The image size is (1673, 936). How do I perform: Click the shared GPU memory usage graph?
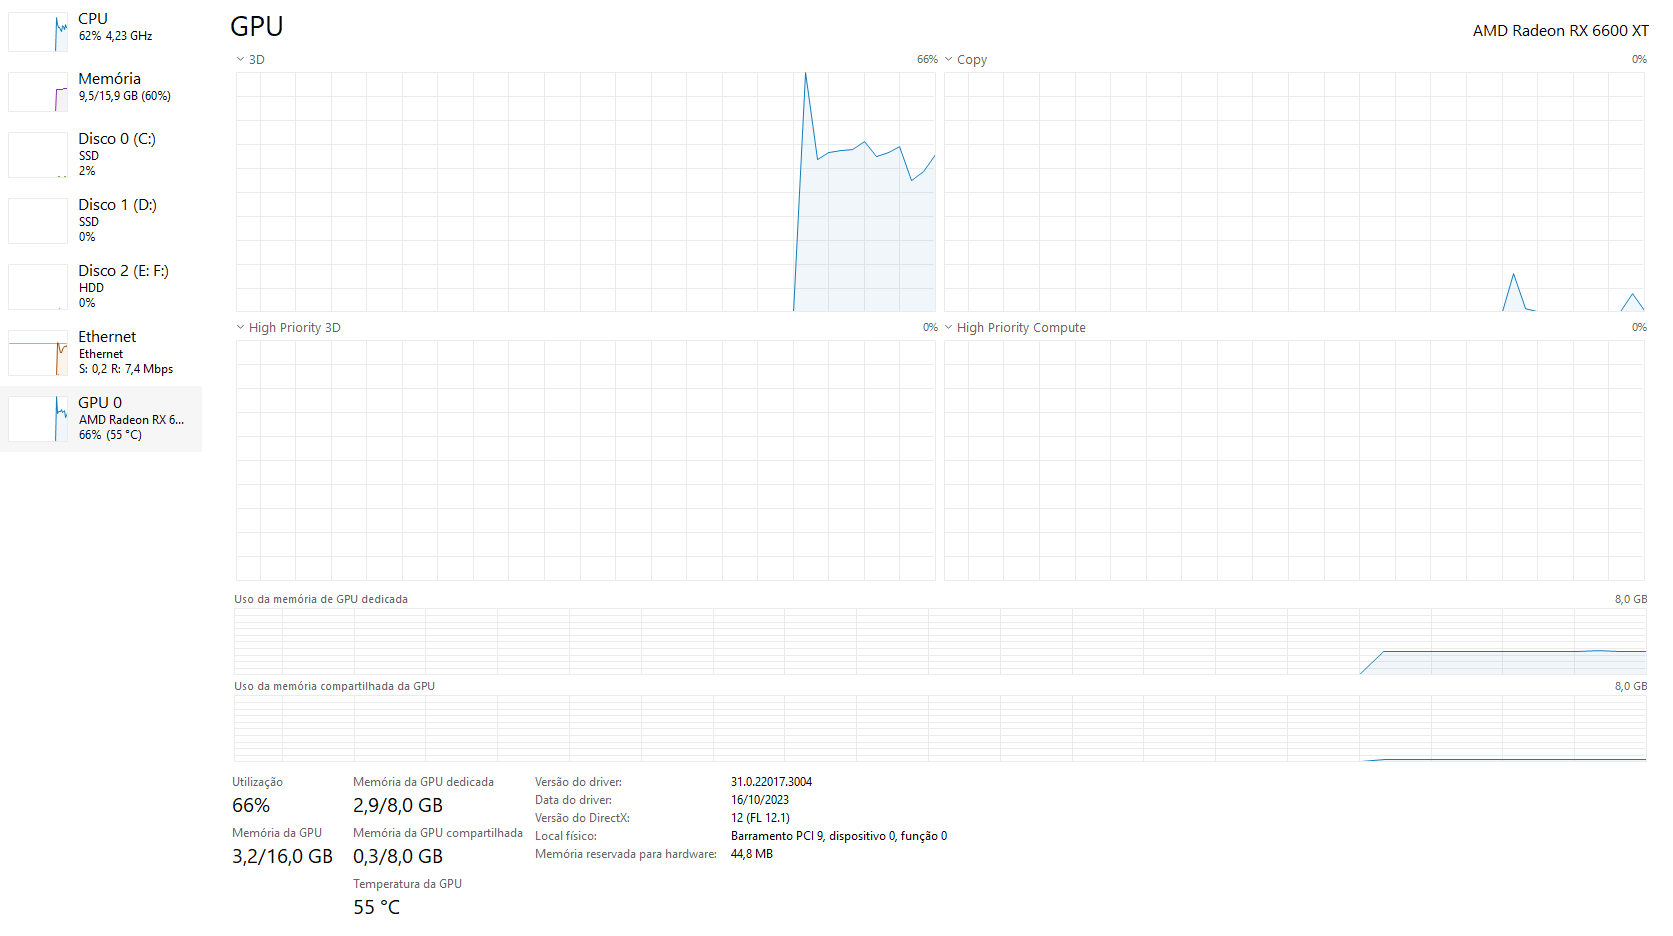pos(940,728)
